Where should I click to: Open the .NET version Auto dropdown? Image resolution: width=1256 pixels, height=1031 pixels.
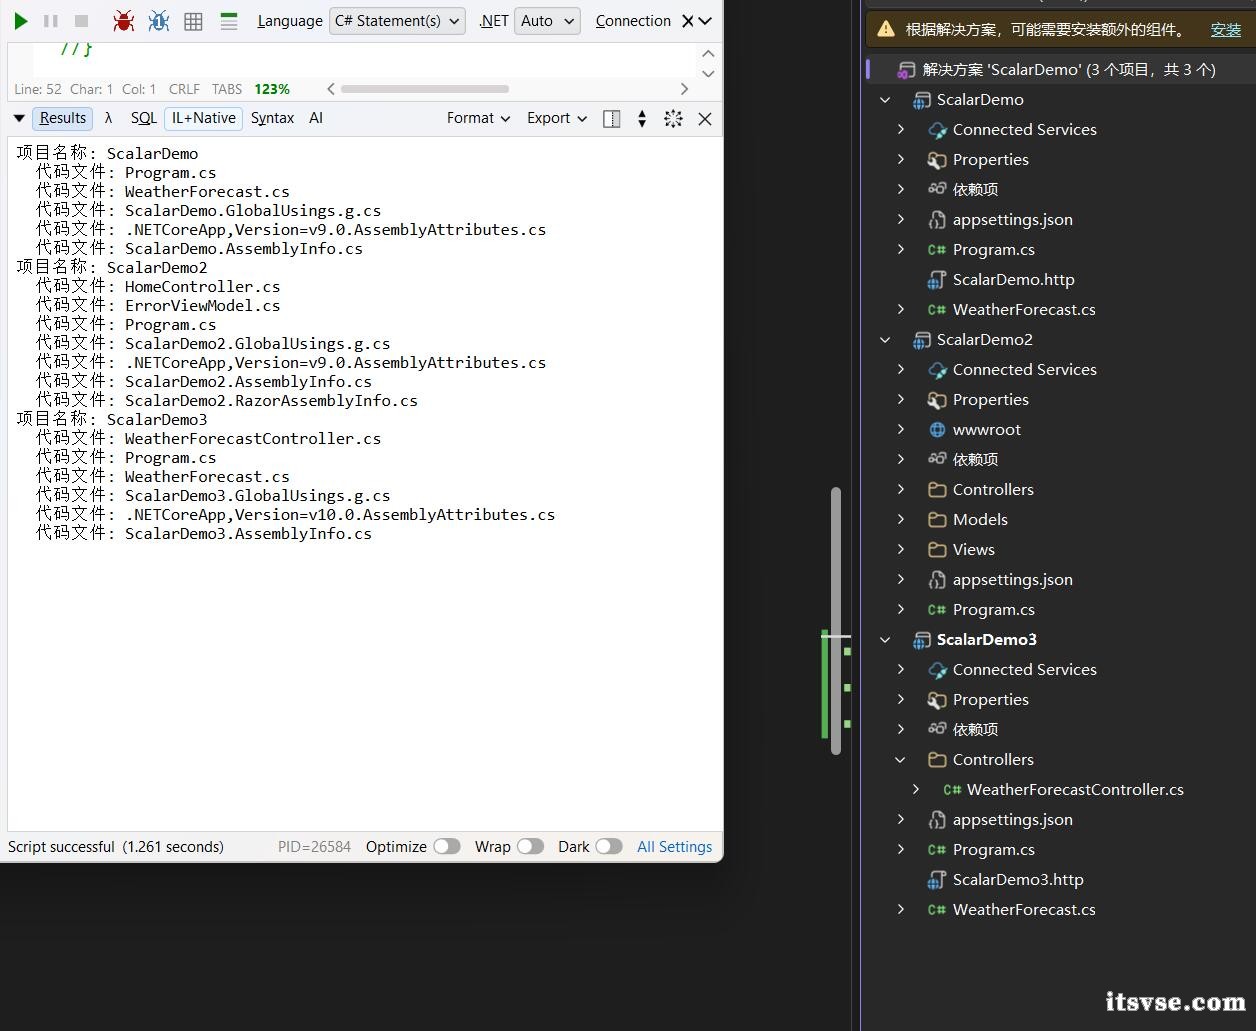click(547, 21)
